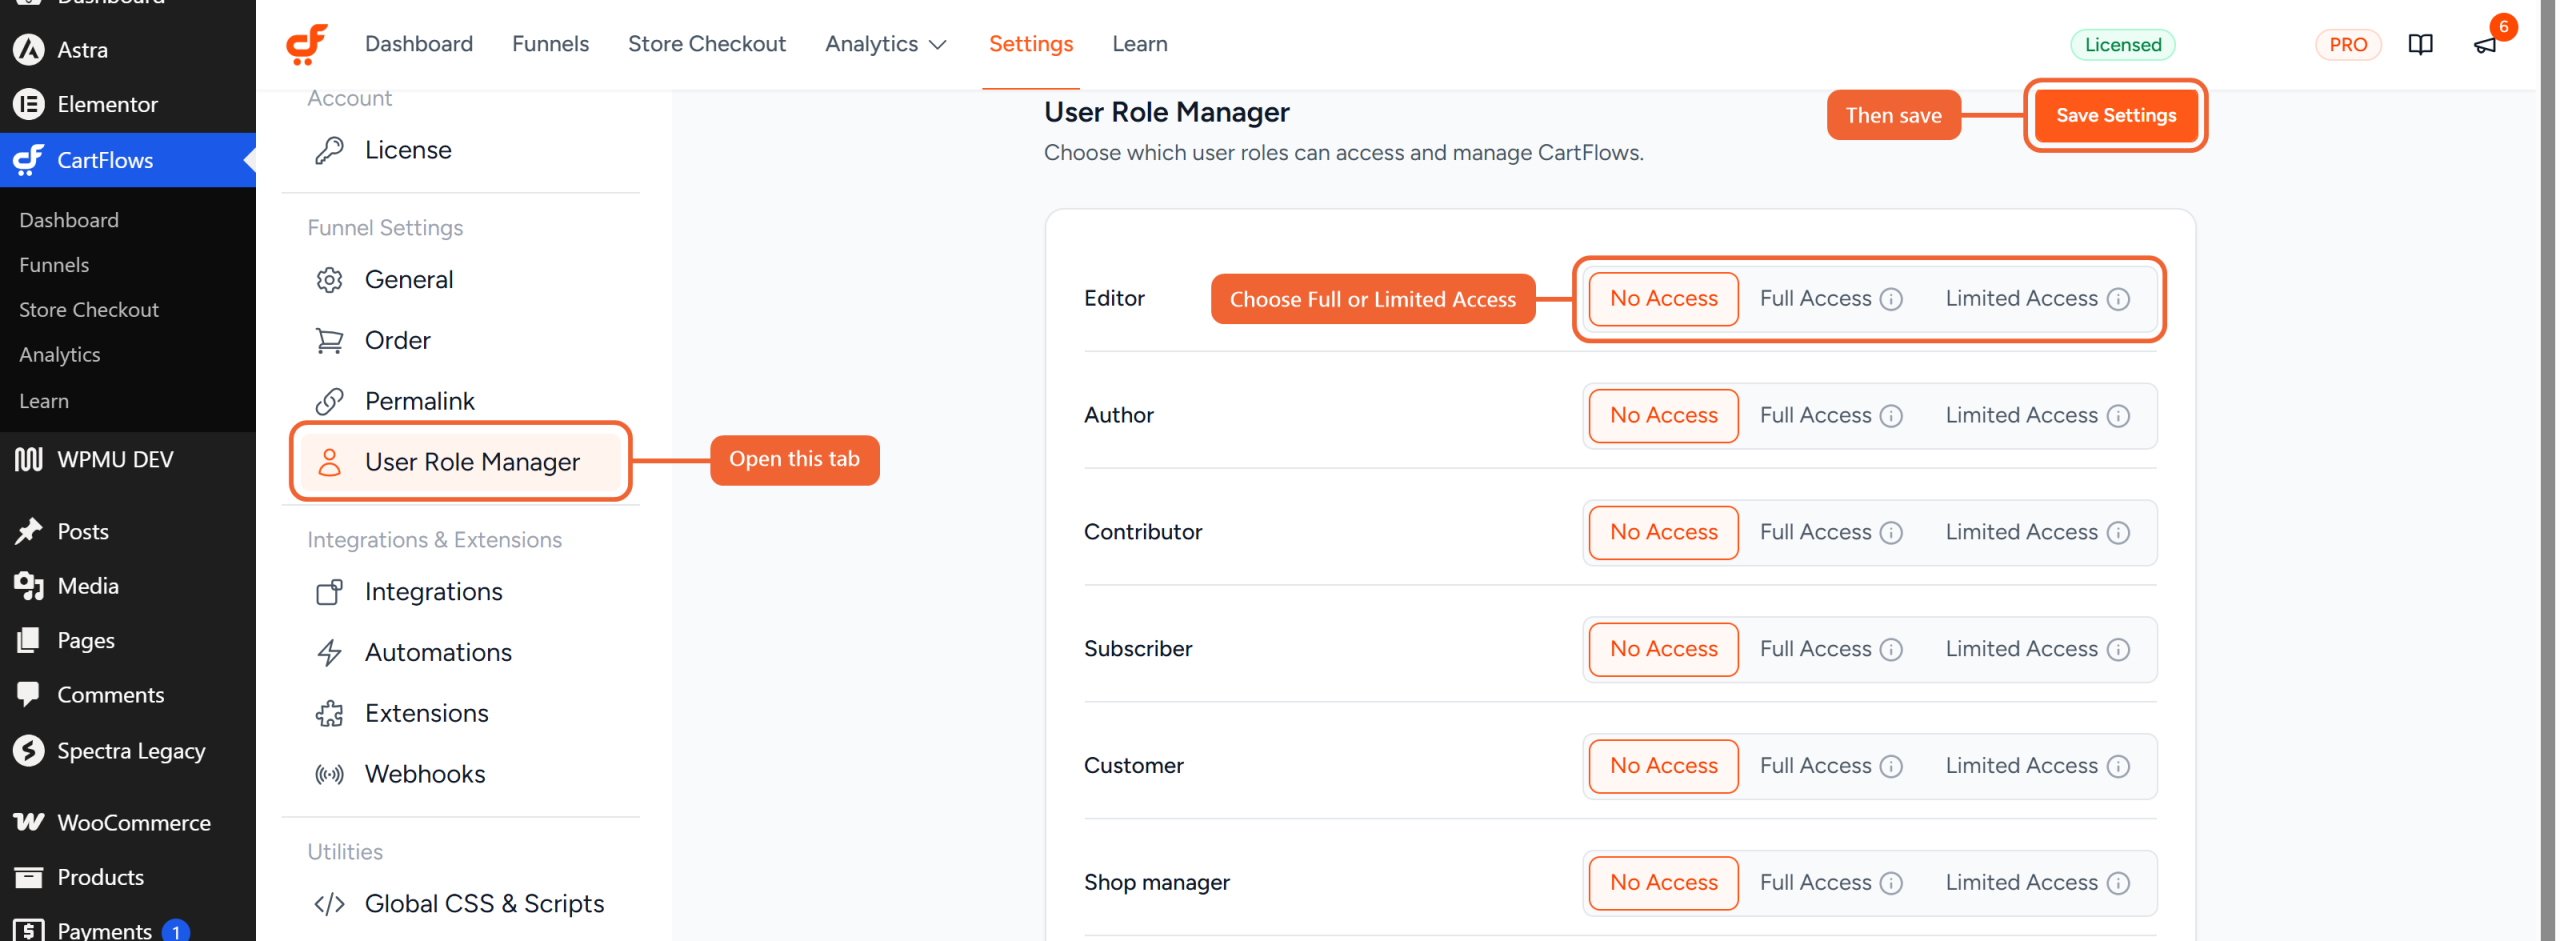Select Limited Access for Author
The height and width of the screenshot is (941, 2560).
tap(2021, 416)
